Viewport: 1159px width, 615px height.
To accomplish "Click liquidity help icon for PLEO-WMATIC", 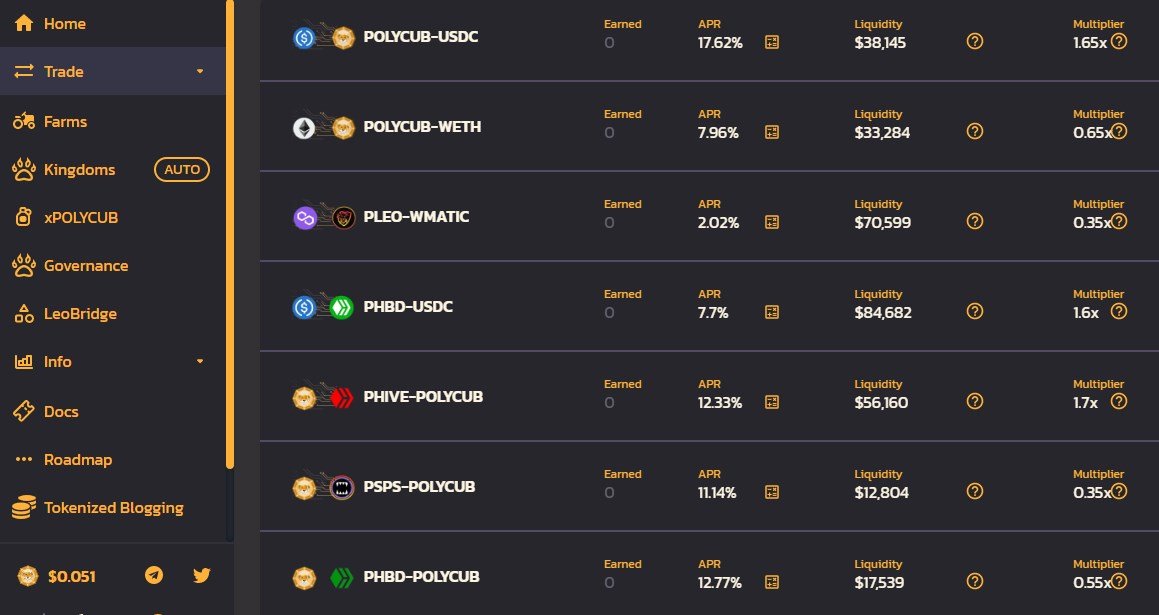I will point(975,221).
